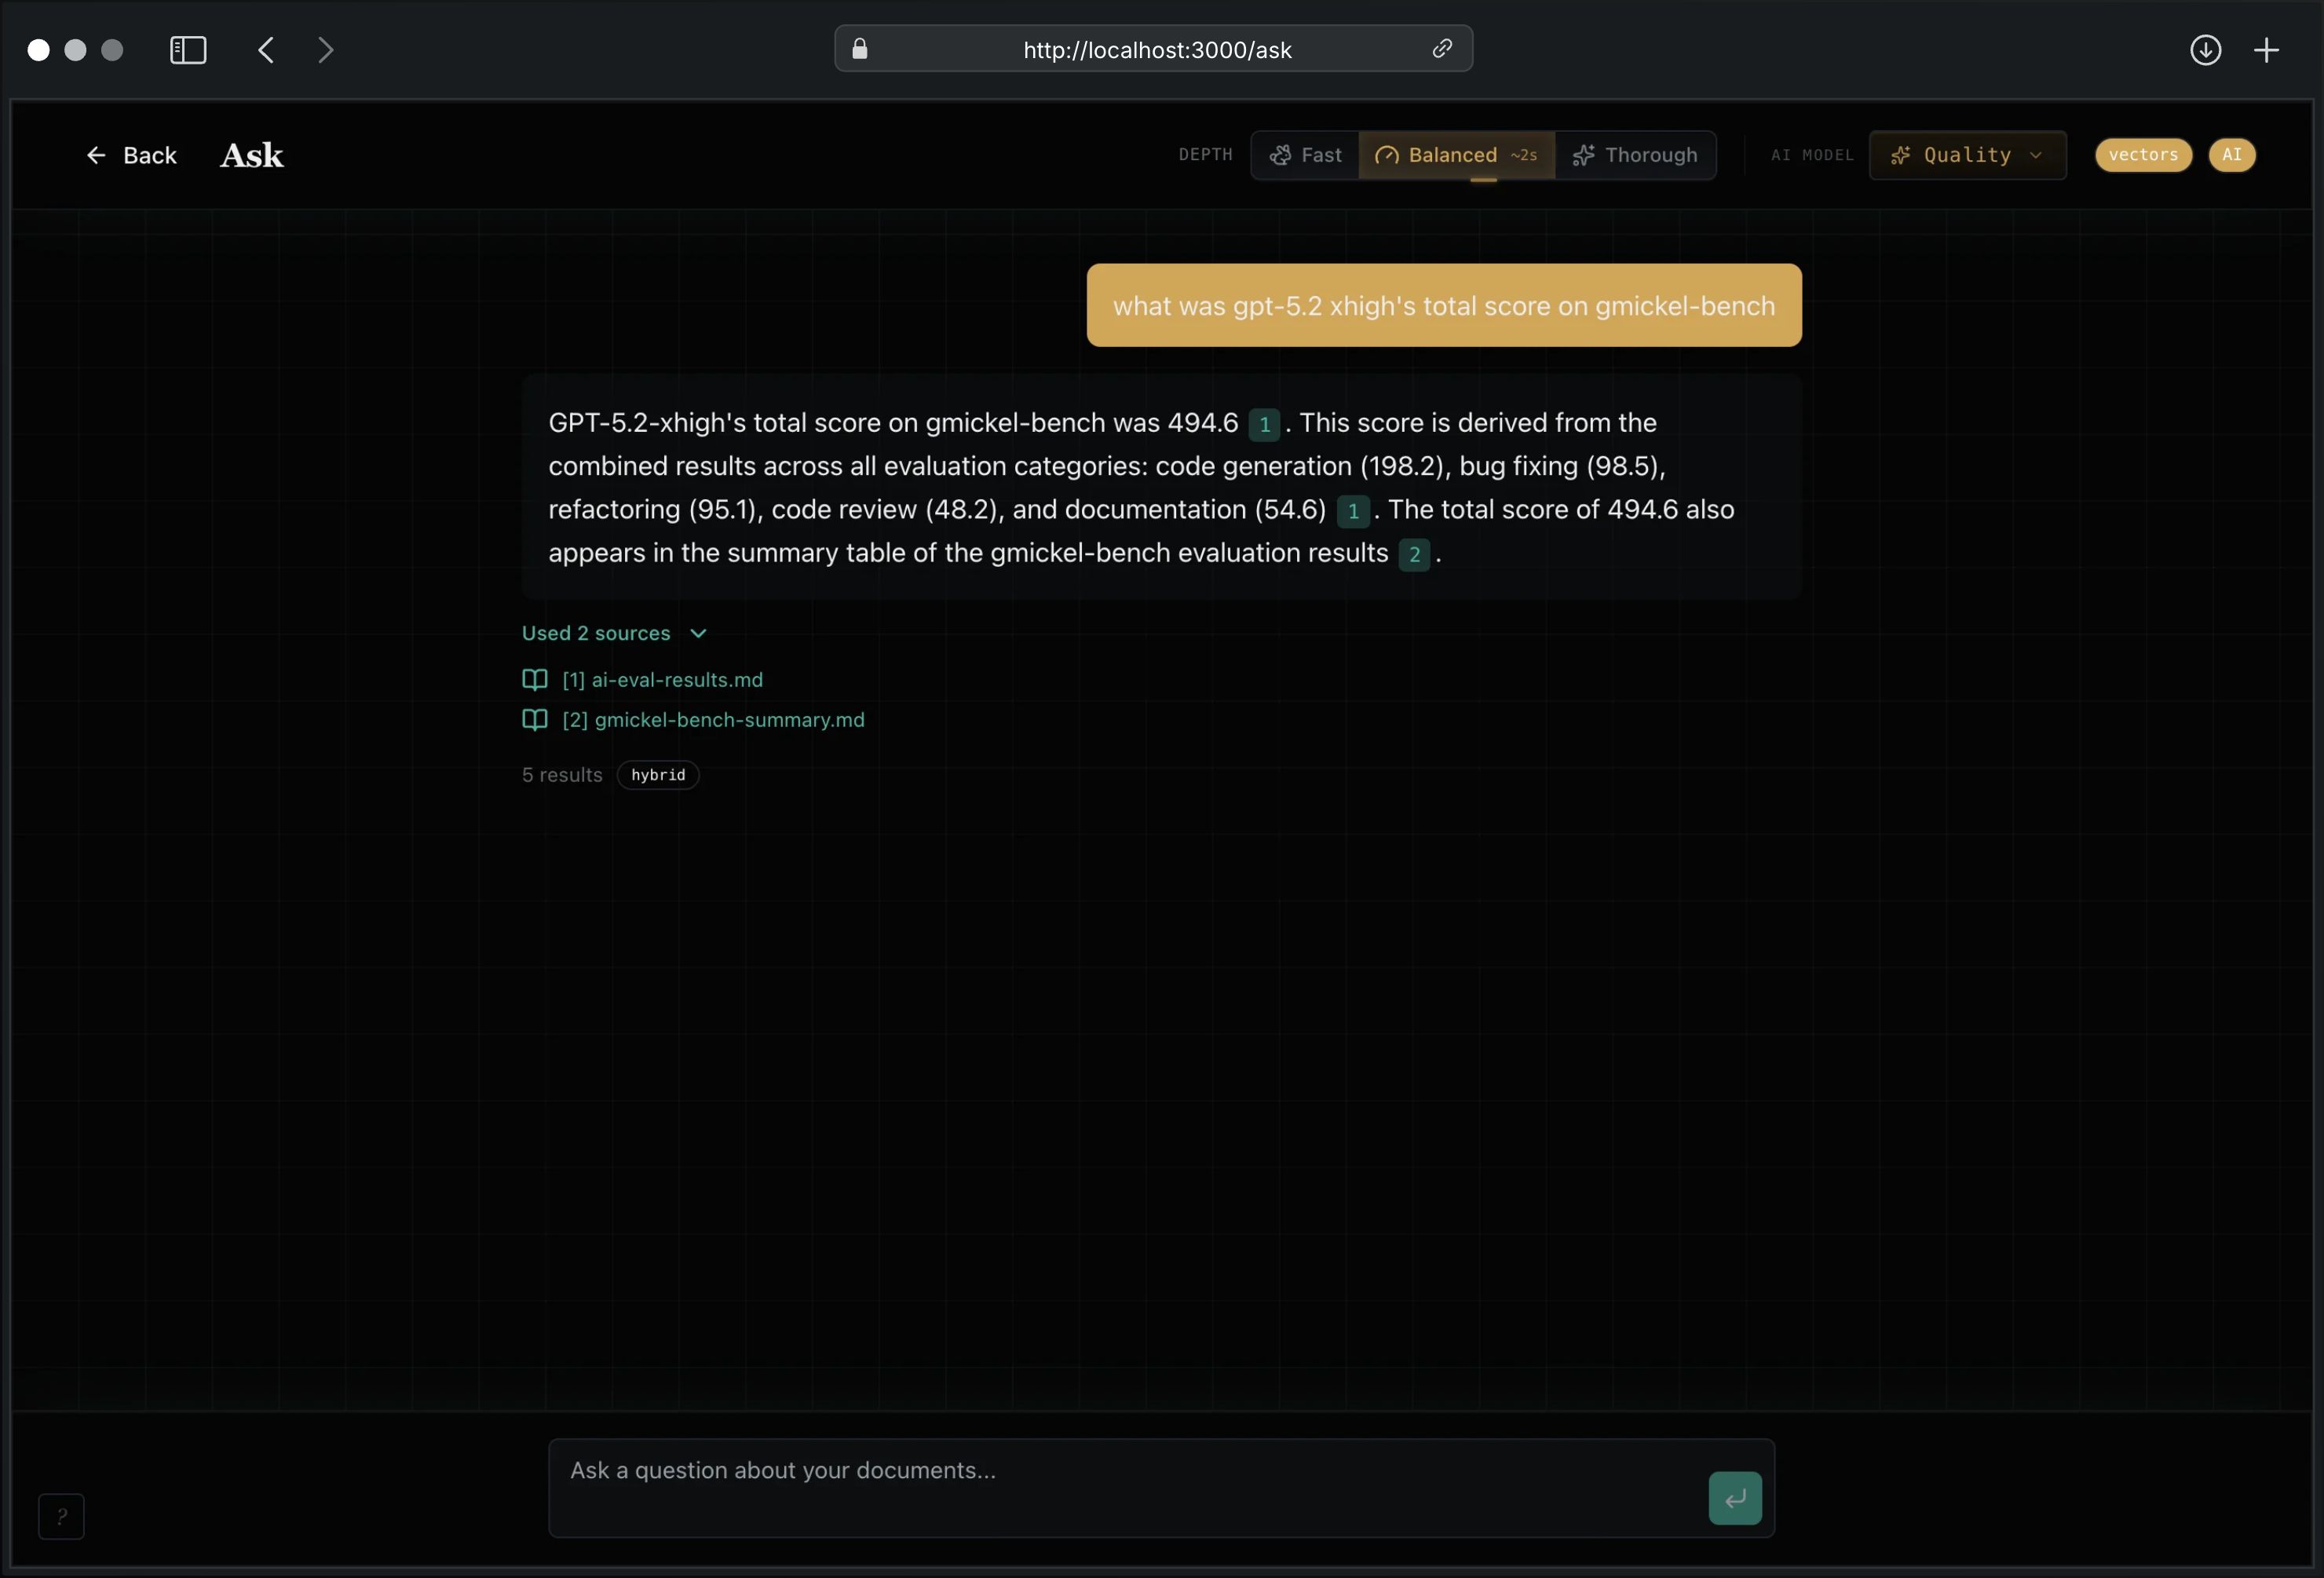The height and width of the screenshot is (1578, 2324).
Task: Switch retrieval mode to vectors
Action: [x=2143, y=155]
